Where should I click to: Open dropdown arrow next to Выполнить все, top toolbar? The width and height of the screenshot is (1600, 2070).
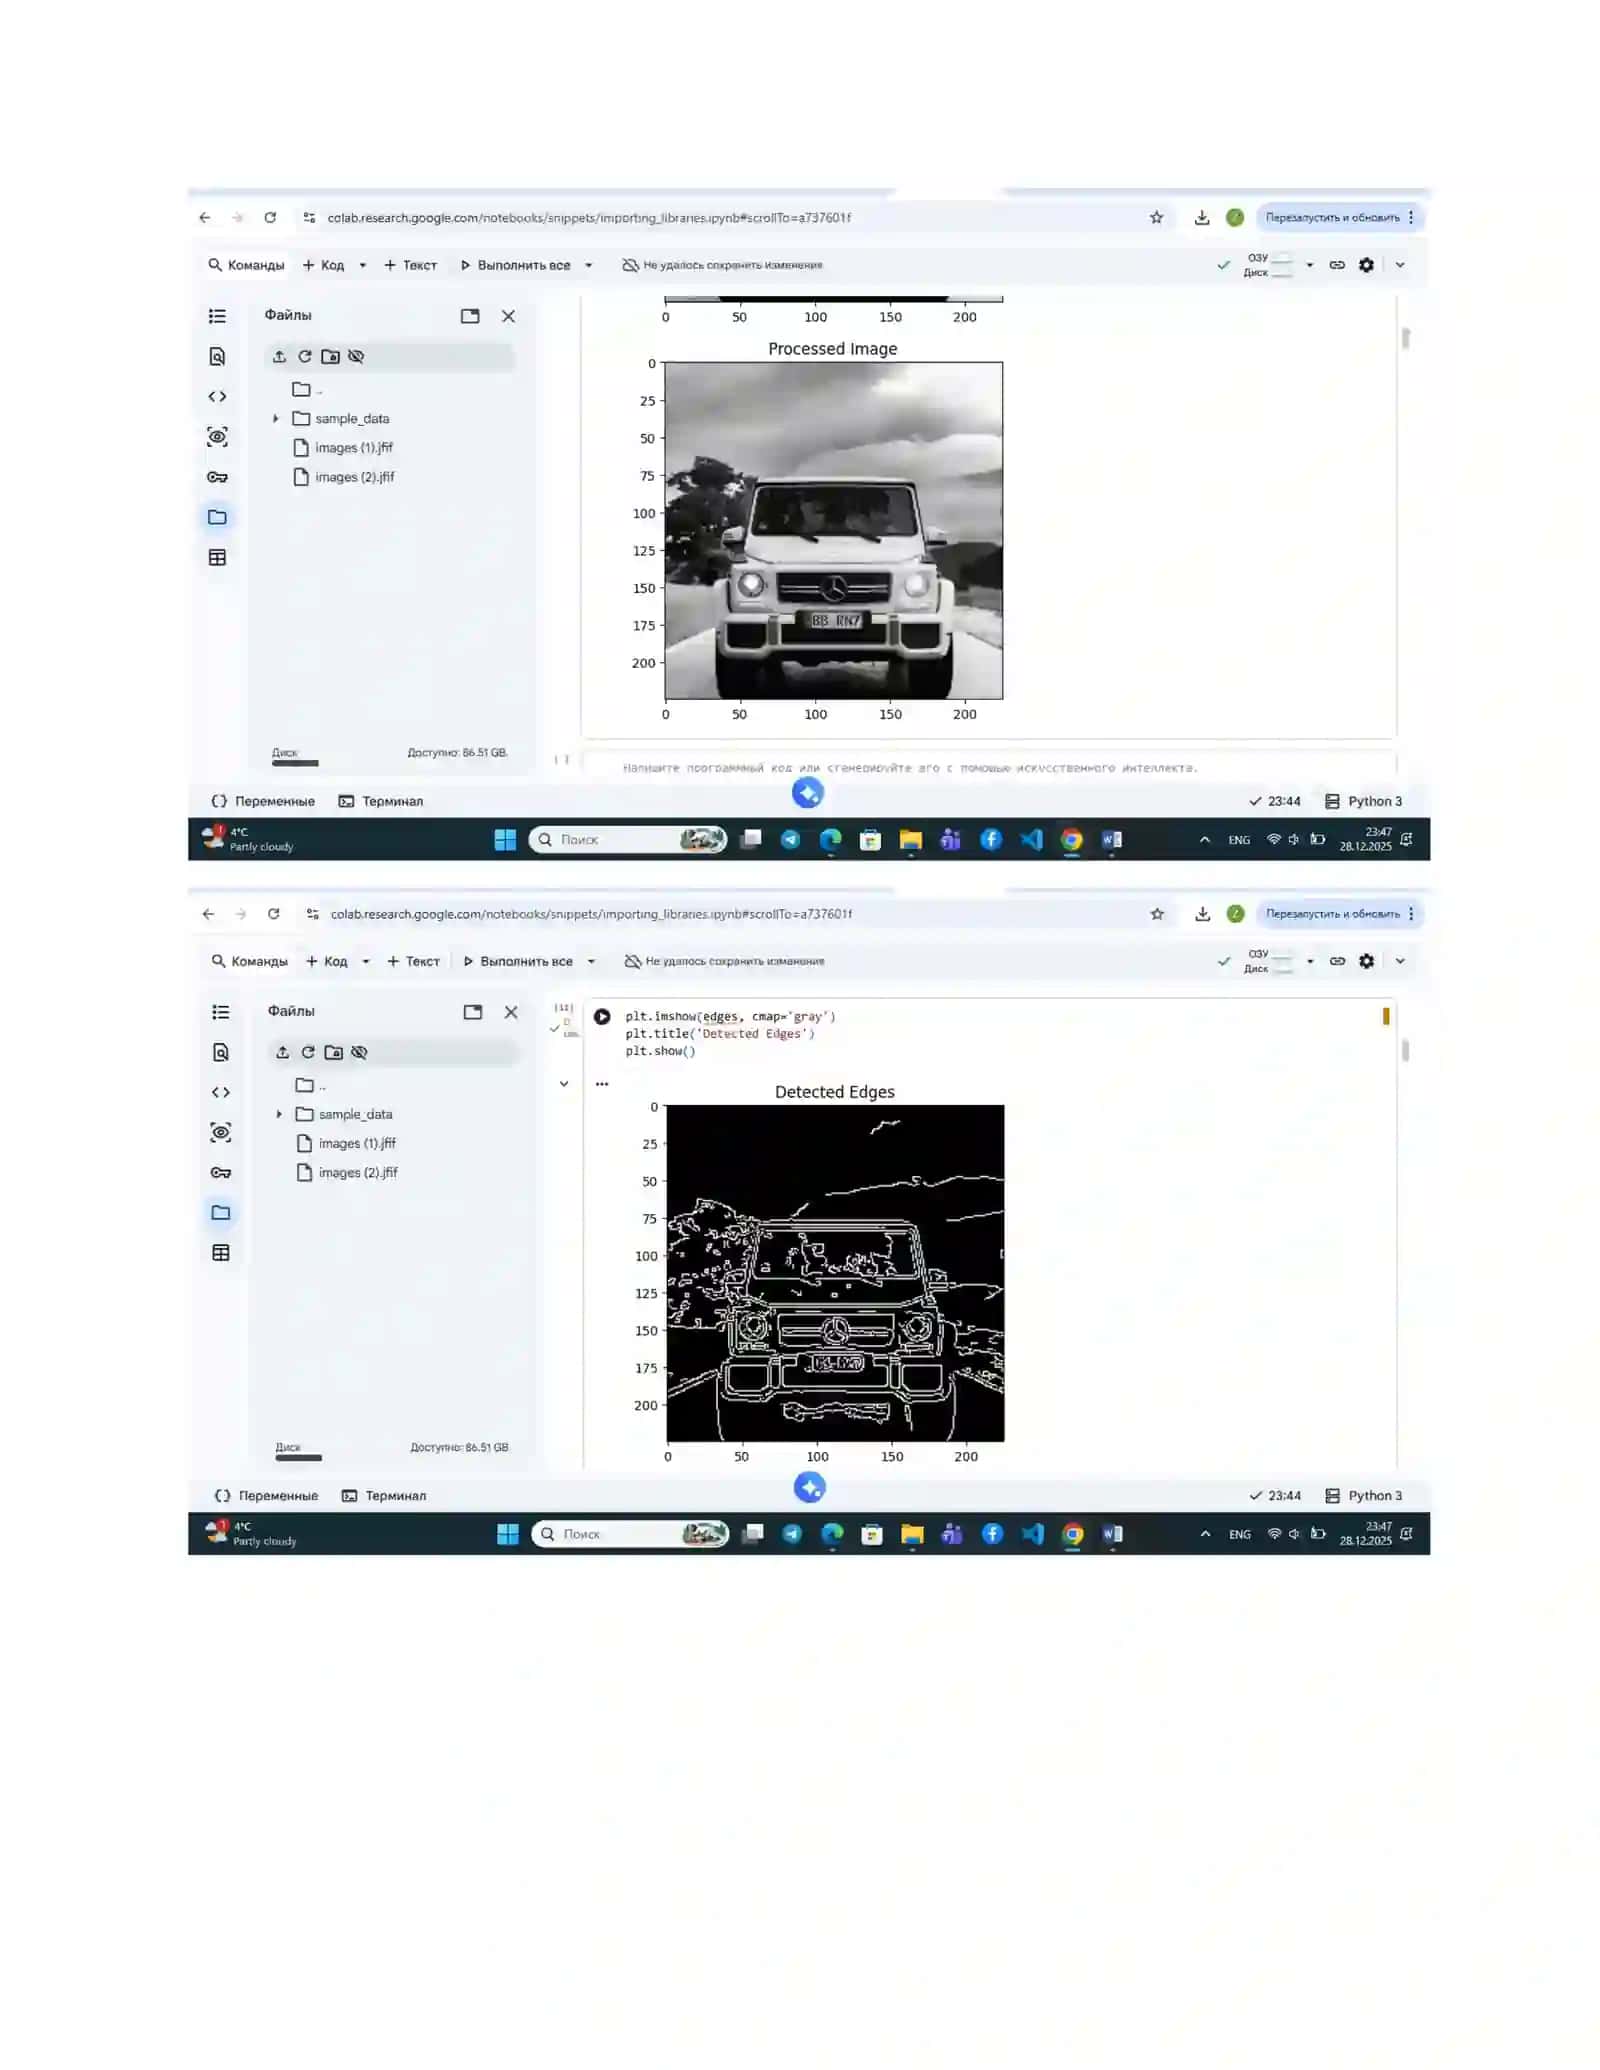[589, 265]
